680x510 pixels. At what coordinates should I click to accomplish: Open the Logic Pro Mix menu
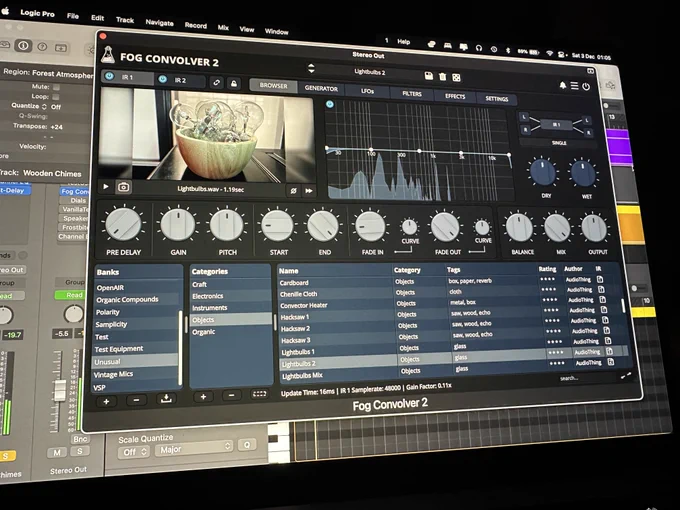point(223,27)
